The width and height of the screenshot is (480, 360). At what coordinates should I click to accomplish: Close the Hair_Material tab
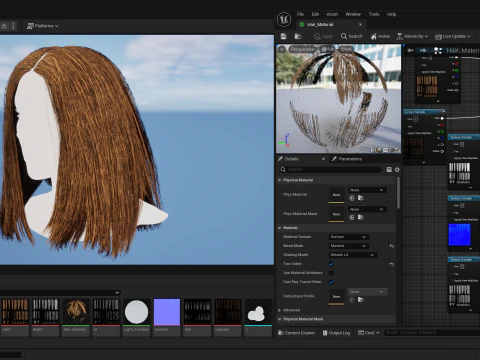point(360,25)
